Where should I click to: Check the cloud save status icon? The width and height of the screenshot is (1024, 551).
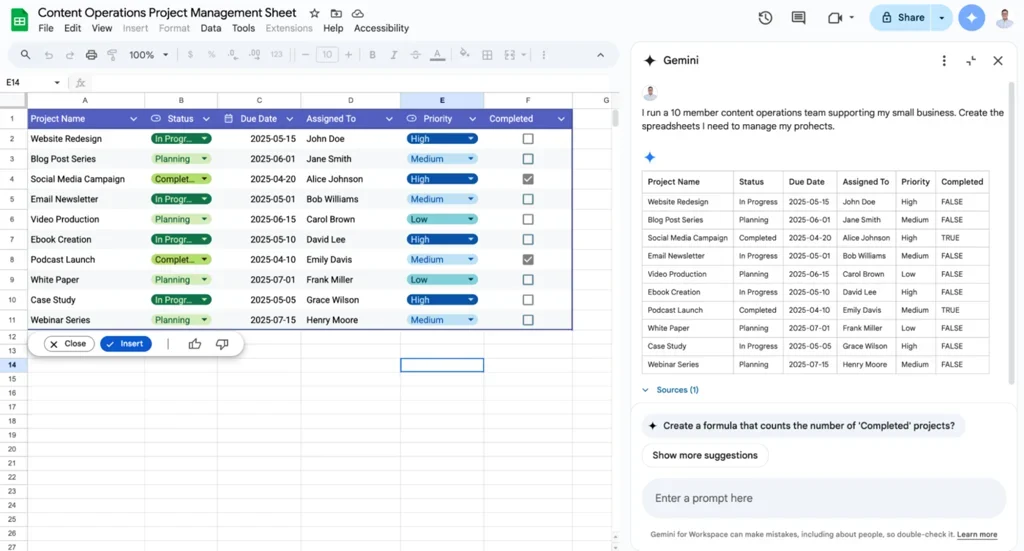coord(358,13)
